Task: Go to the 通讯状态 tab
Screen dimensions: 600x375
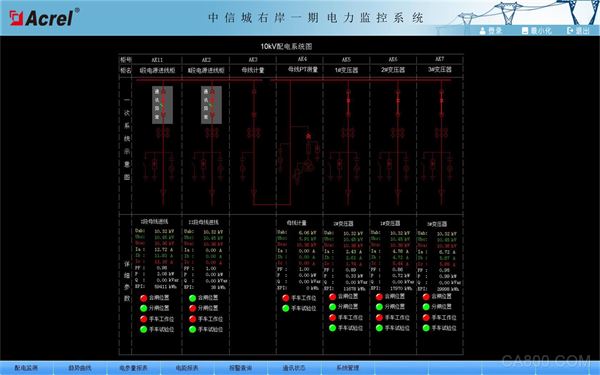Action: [x=294, y=368]
